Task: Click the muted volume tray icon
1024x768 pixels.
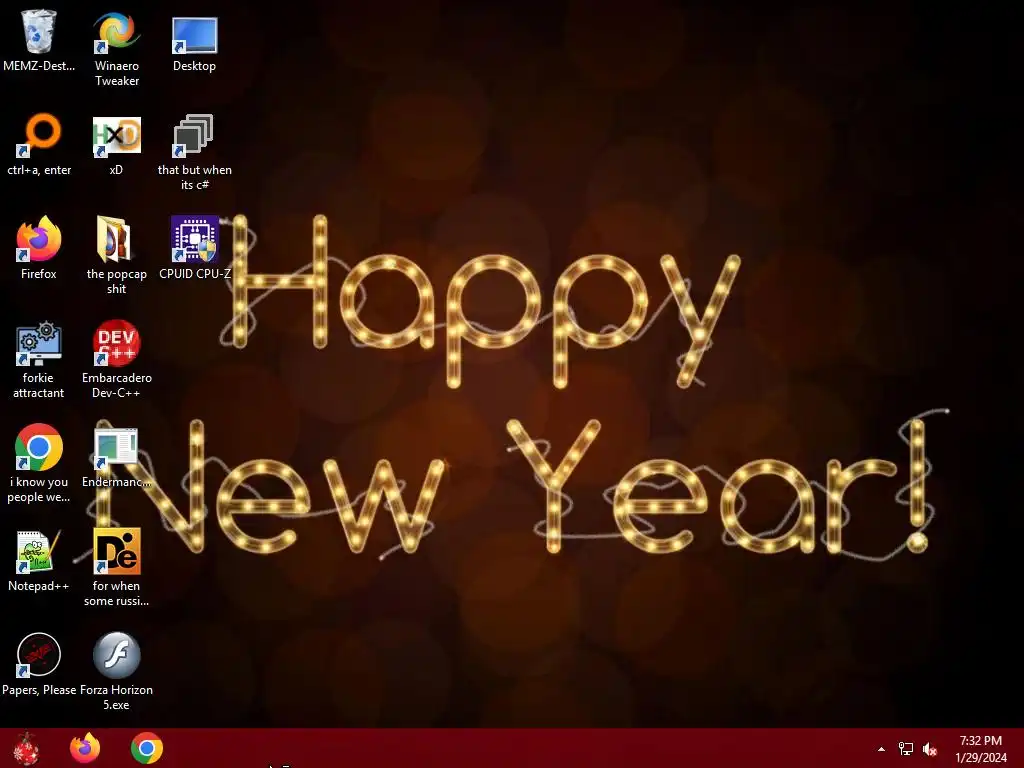Action: (930, 749)
